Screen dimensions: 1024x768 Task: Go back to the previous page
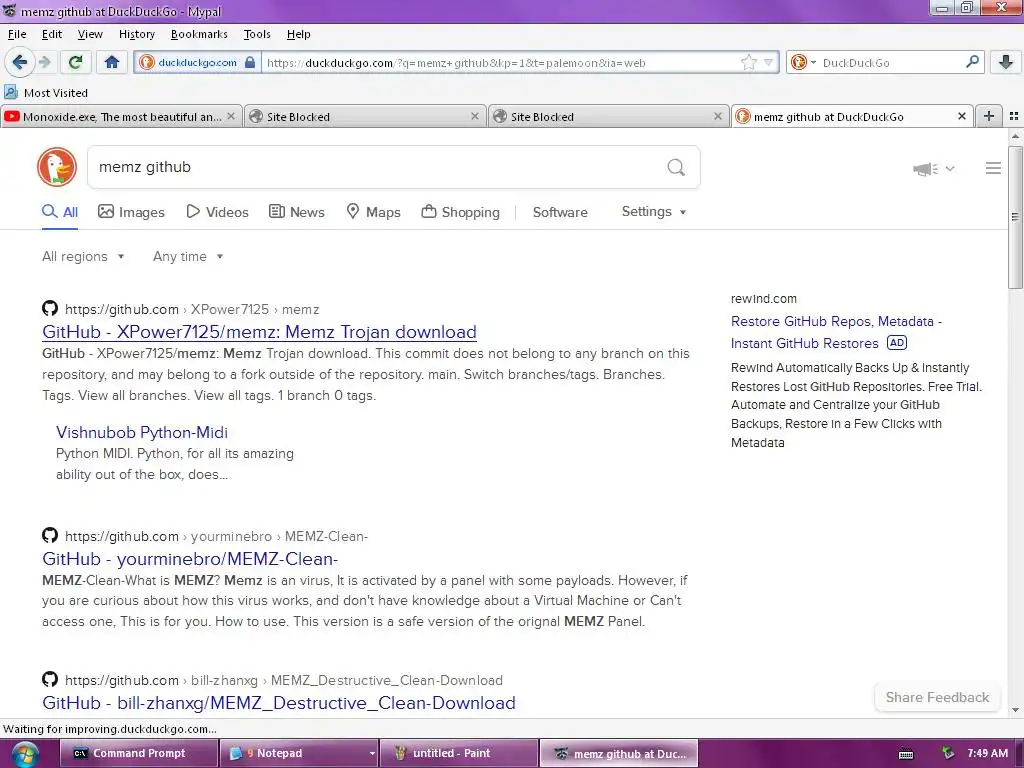tap(20, 62)
